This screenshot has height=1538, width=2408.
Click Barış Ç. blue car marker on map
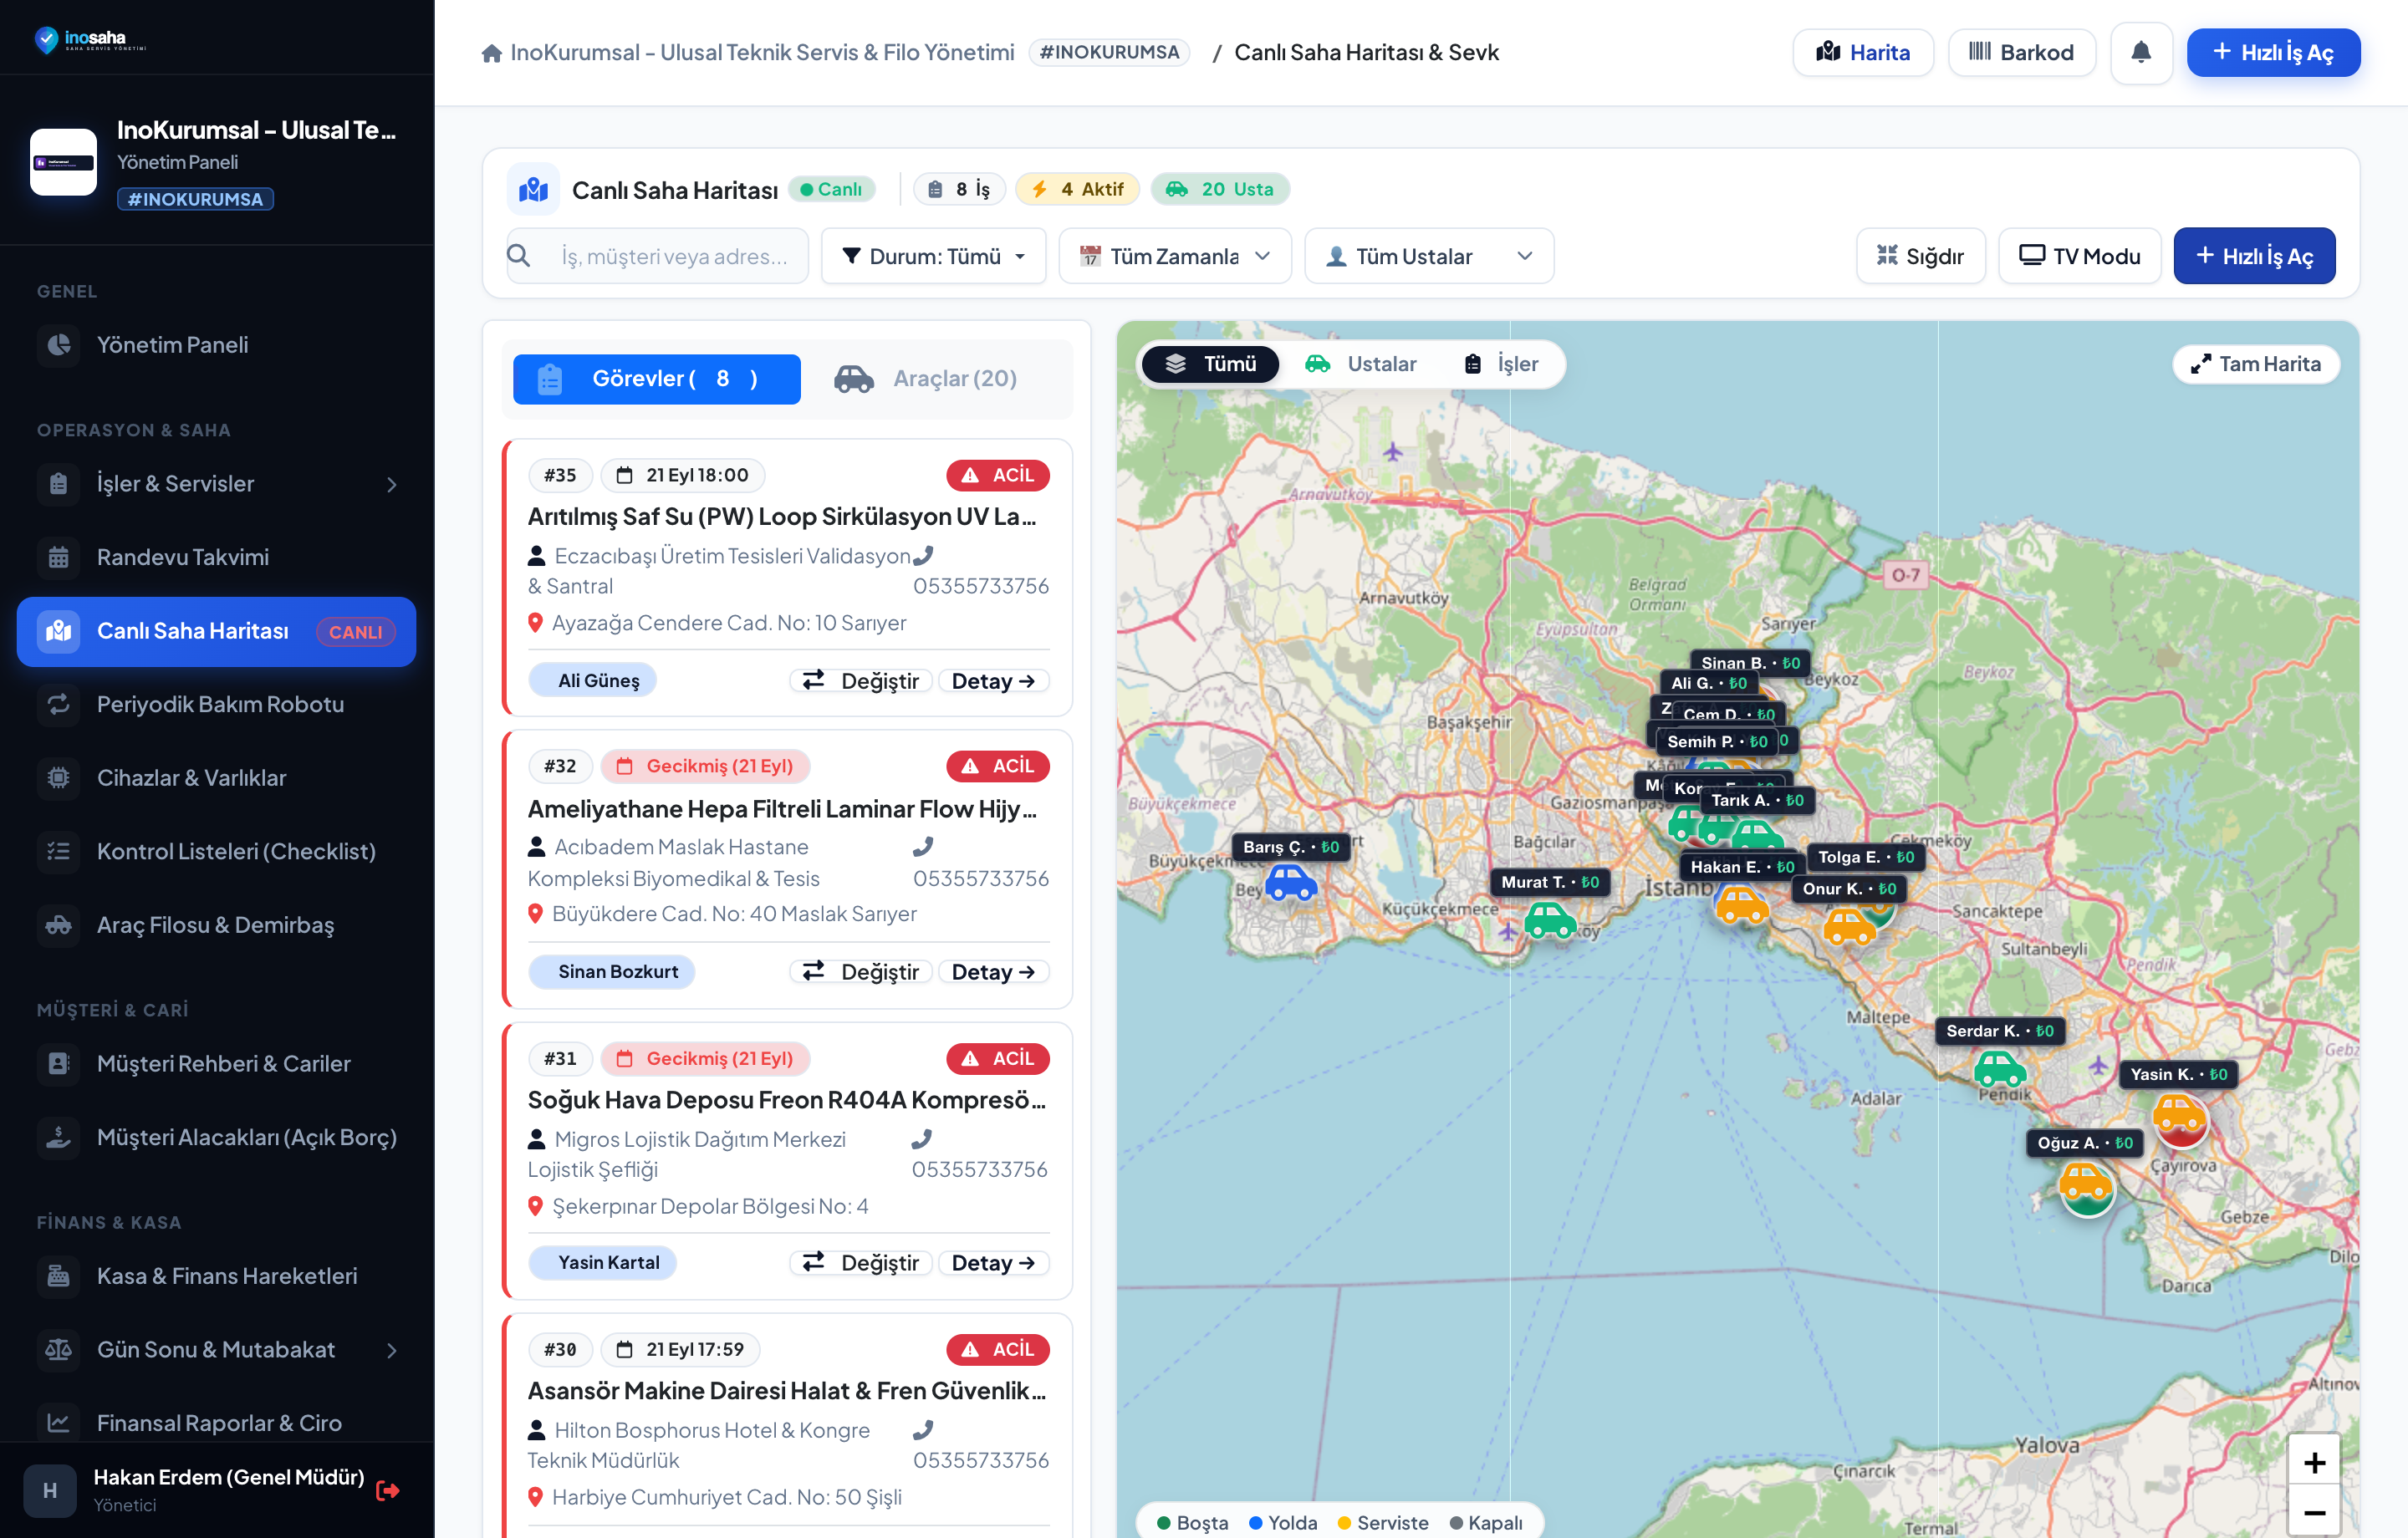(x=1290, y=883)
